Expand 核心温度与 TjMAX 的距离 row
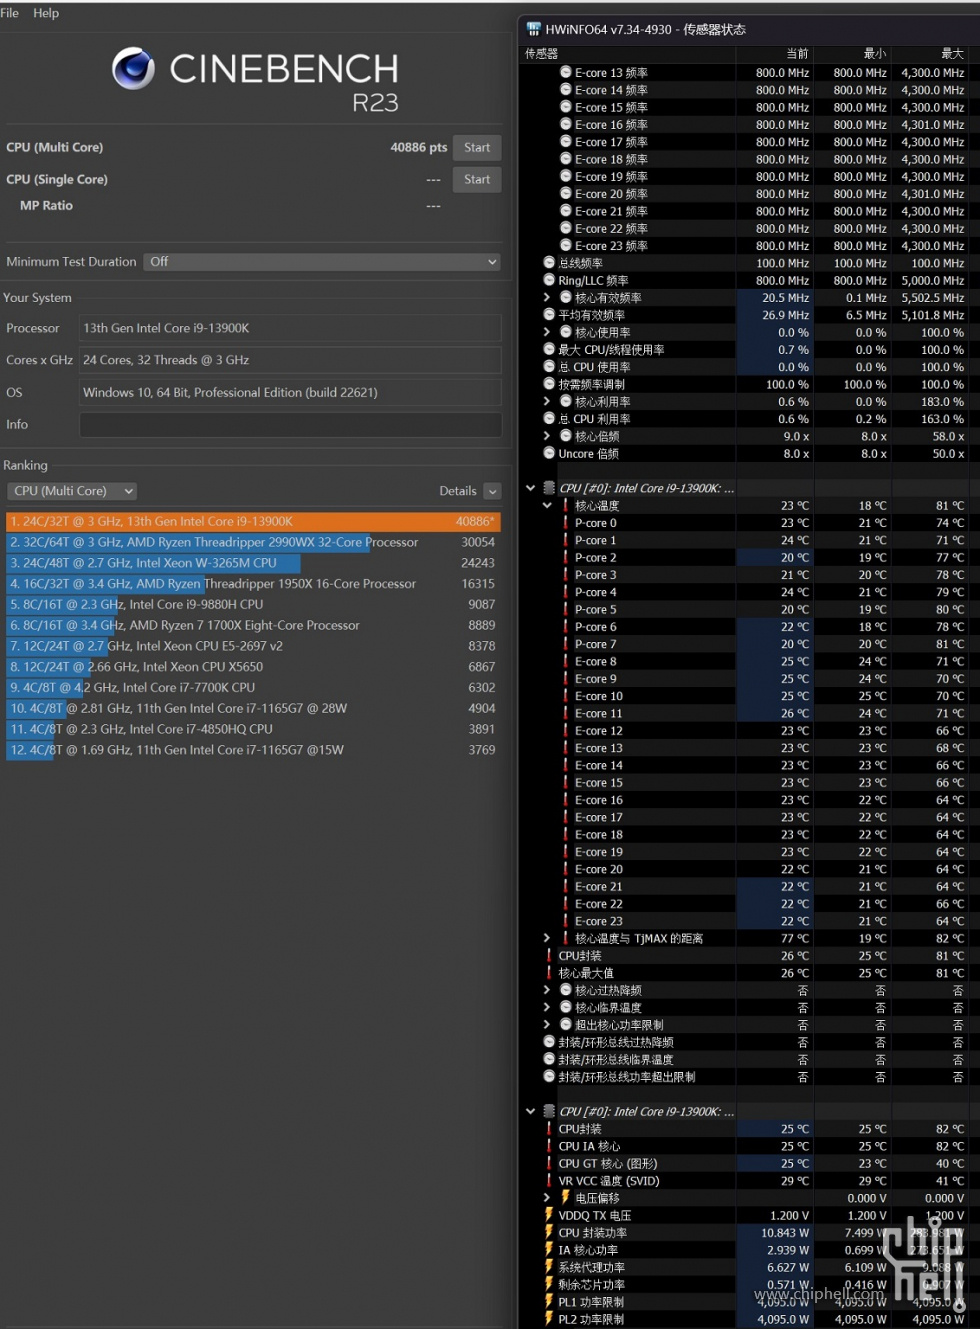 tap(547, 939)
